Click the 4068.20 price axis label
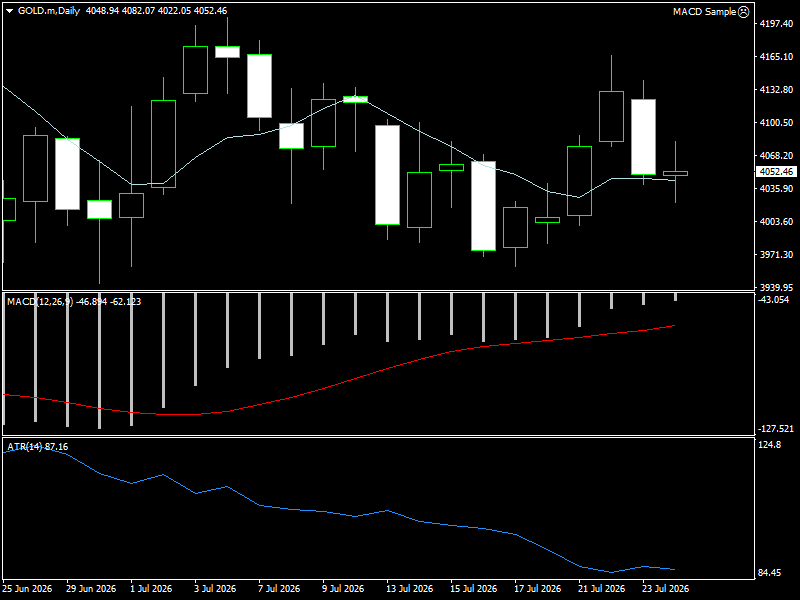 (x=776, y=156)
